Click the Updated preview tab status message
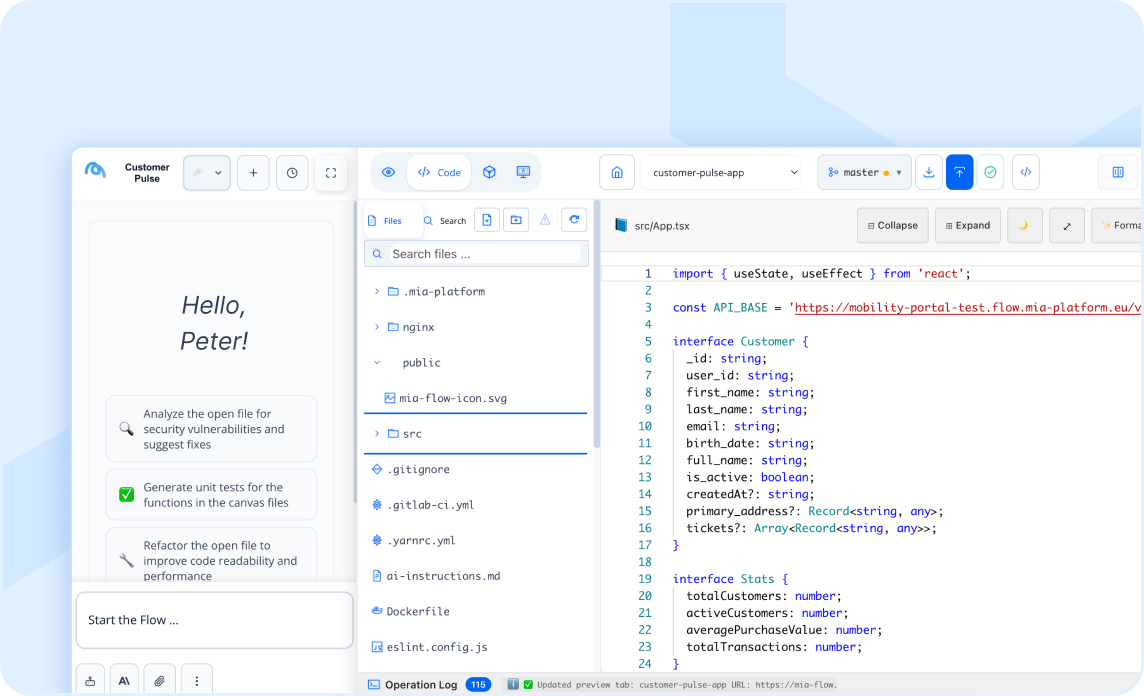Screen dimensions: 1144x696 tap(687, 684)
